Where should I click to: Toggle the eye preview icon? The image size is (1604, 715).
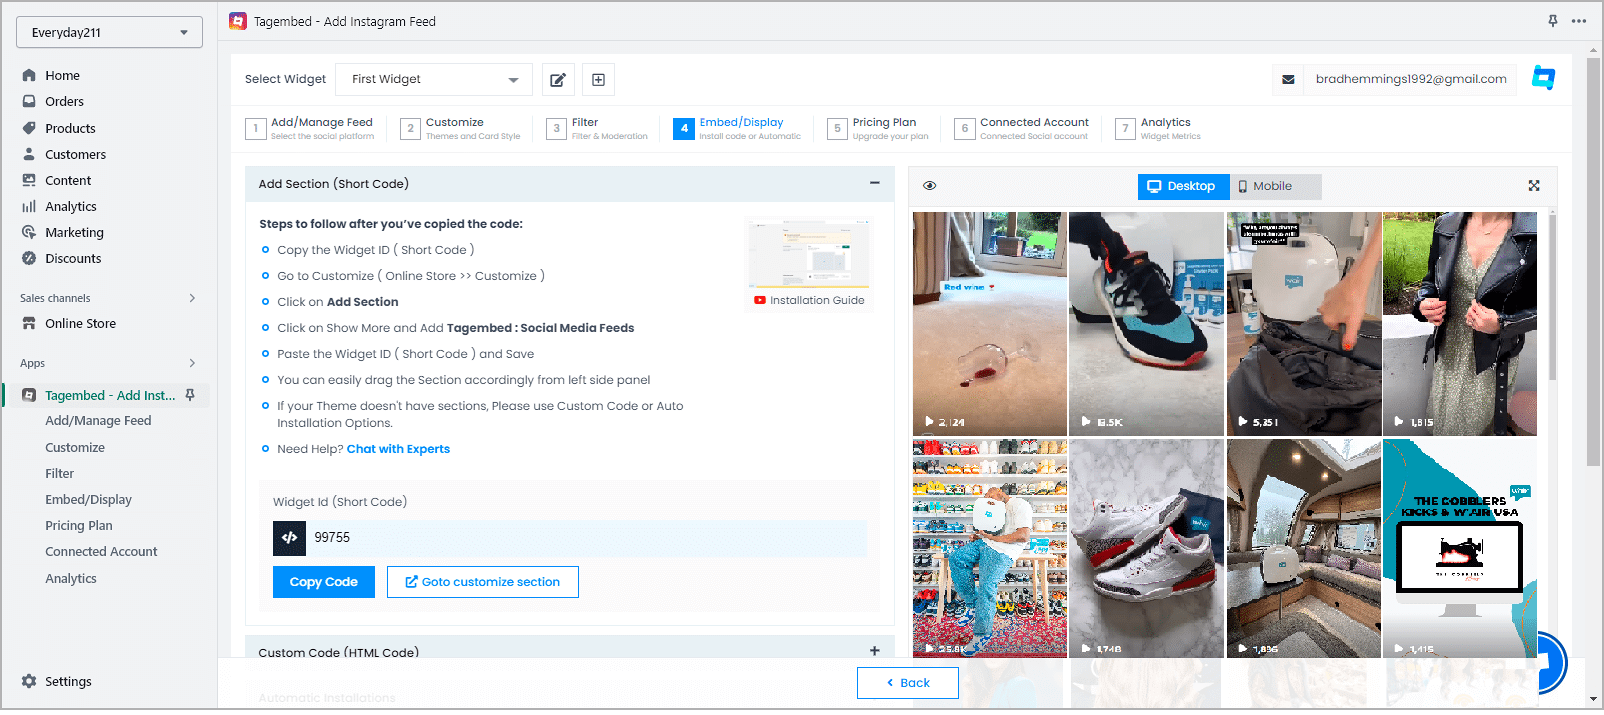click(930, 186)
